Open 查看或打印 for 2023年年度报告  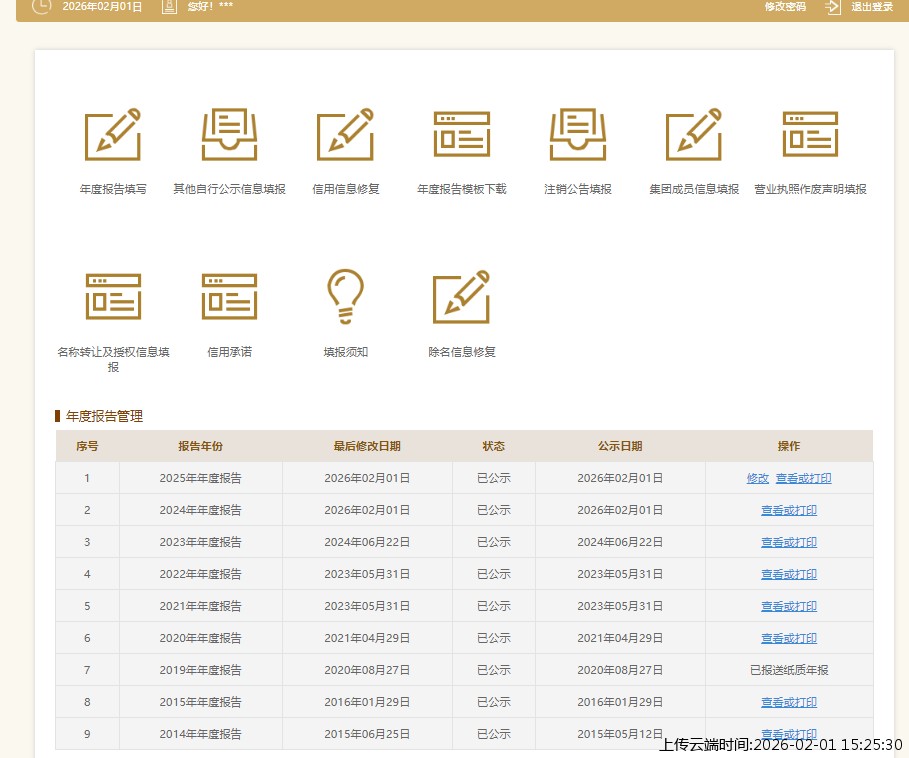[x=788, y=542]
